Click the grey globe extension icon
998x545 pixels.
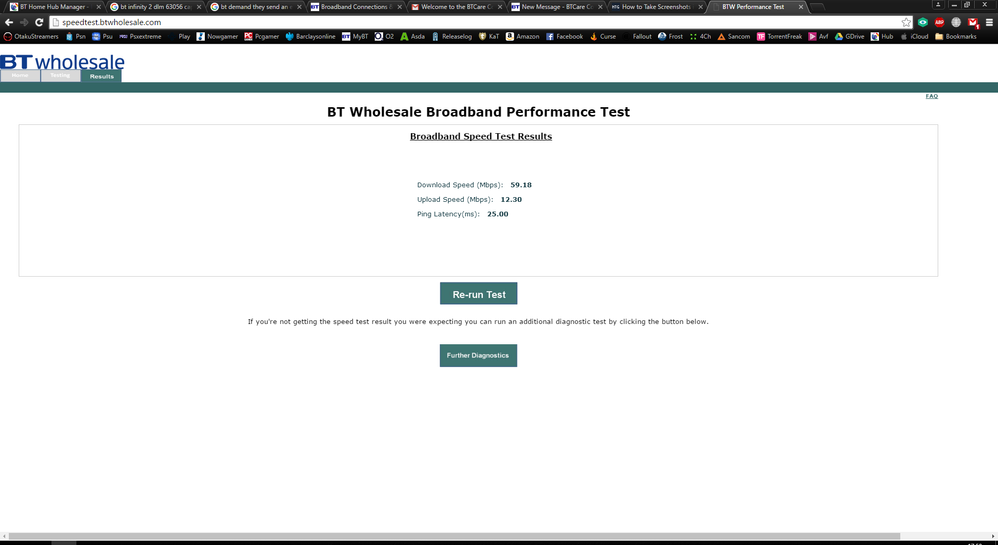tap(956, 22)
